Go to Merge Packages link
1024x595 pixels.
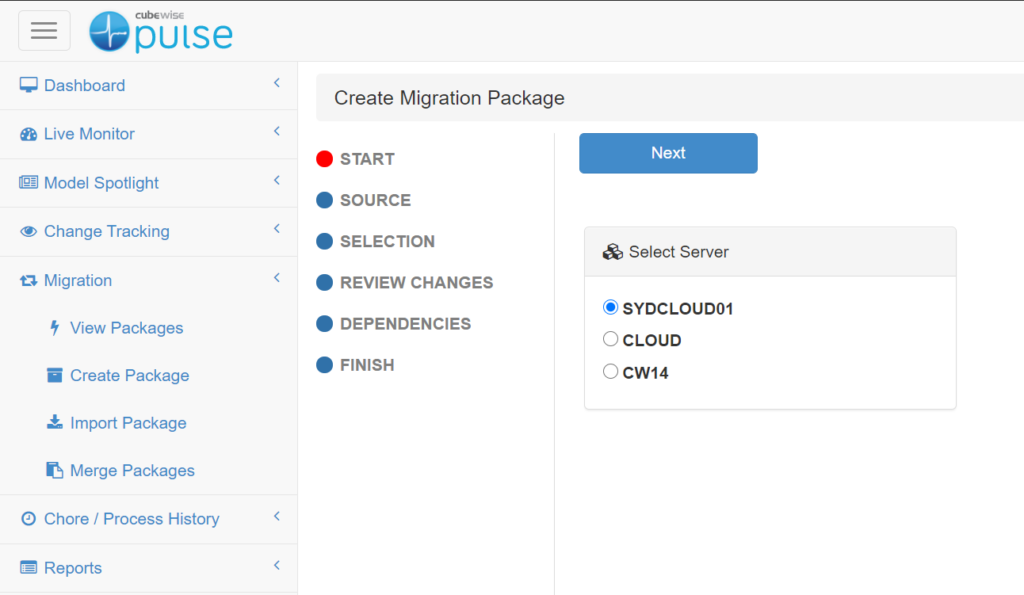pos(132,471)
